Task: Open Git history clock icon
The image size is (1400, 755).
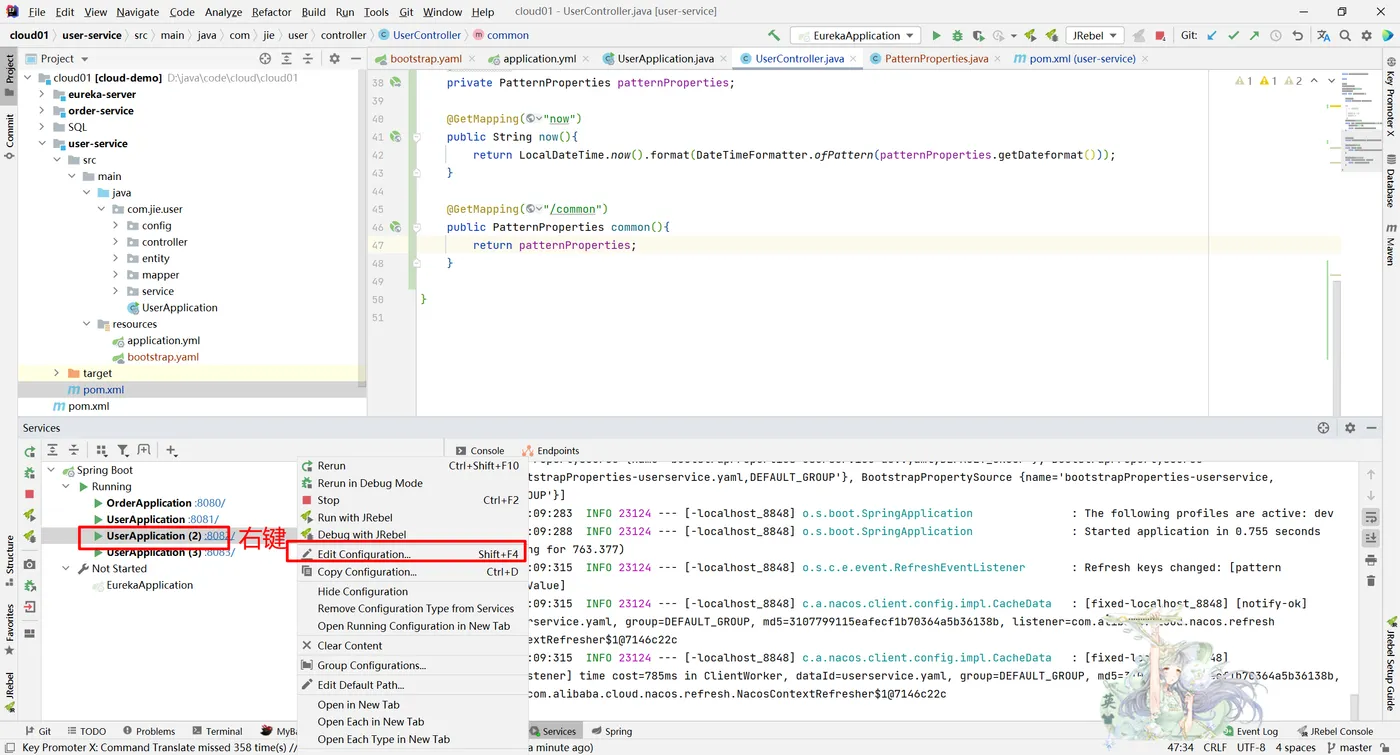Action: coord(1275,35)
